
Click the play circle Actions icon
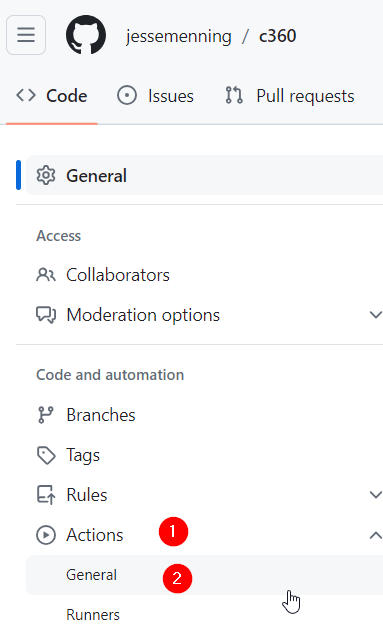46,535
